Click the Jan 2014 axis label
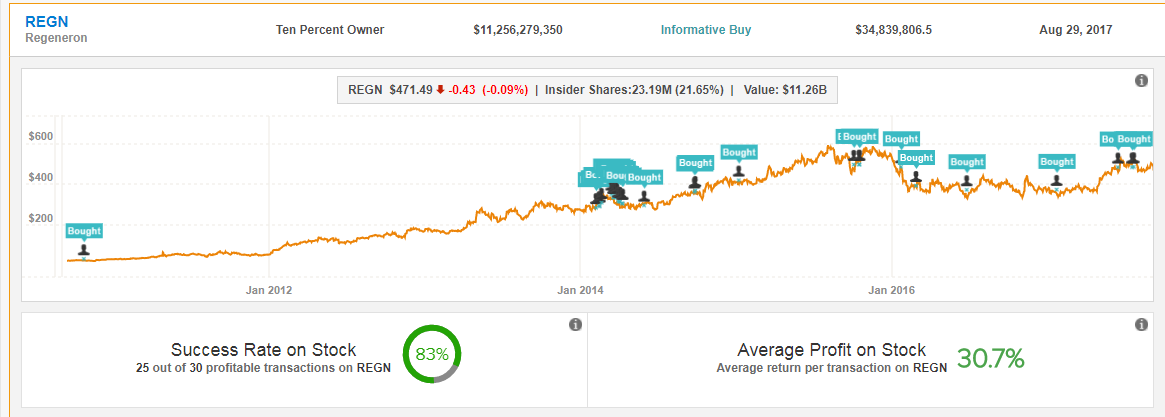The height and width of the screenshot is (417, 1165). (580, 290)
